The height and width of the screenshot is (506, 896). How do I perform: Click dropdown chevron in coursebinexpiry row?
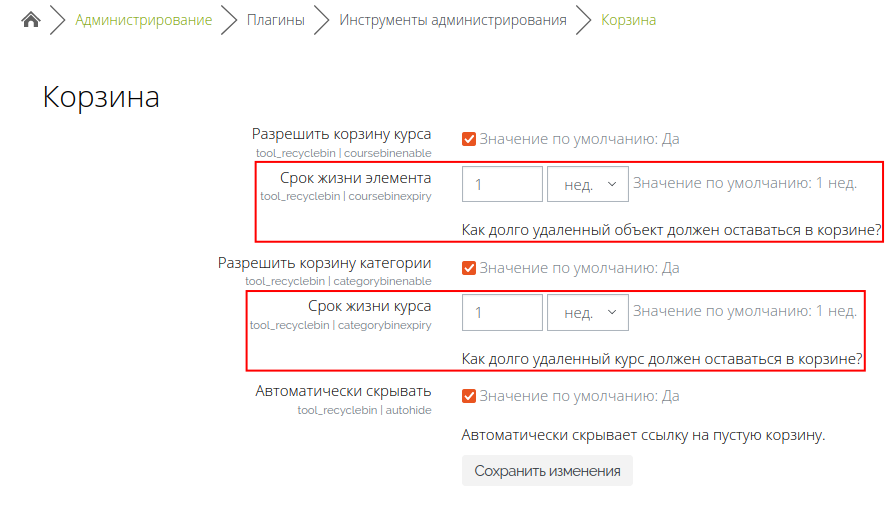pyautogui.click(x=612, y=184)
